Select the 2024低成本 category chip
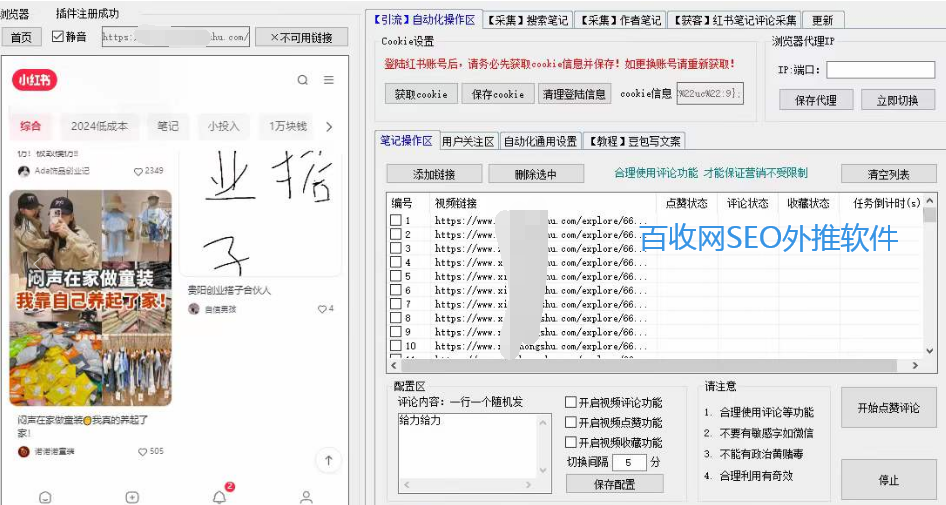Screen dimensions: 946x505 pyautogui.click(x=100, y=126)
